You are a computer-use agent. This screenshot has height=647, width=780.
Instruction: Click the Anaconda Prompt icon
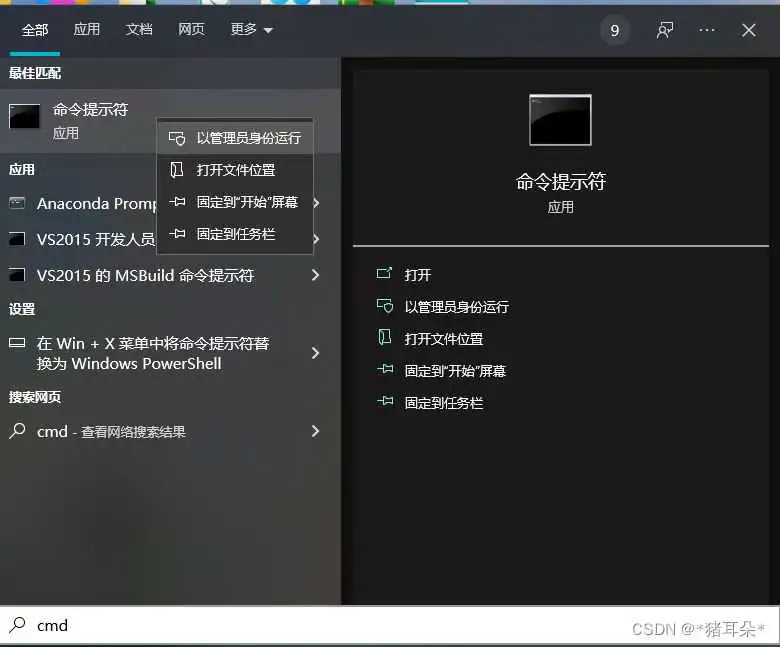[17, 203]
